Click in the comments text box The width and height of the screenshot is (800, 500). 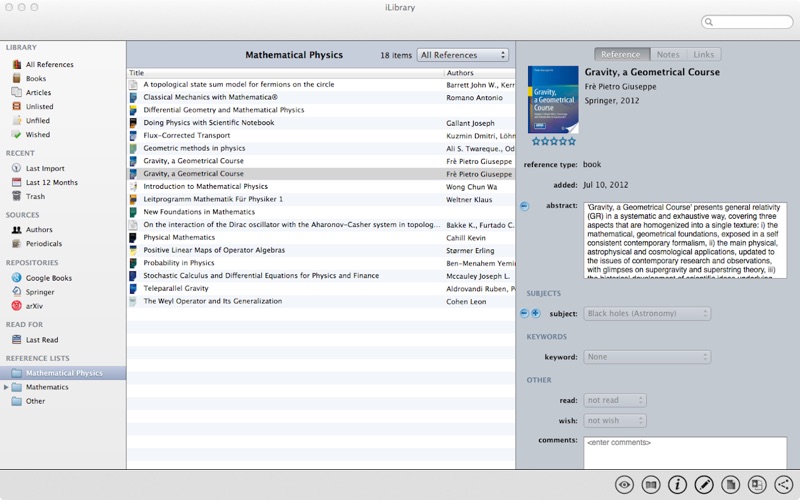pos(685,453)
